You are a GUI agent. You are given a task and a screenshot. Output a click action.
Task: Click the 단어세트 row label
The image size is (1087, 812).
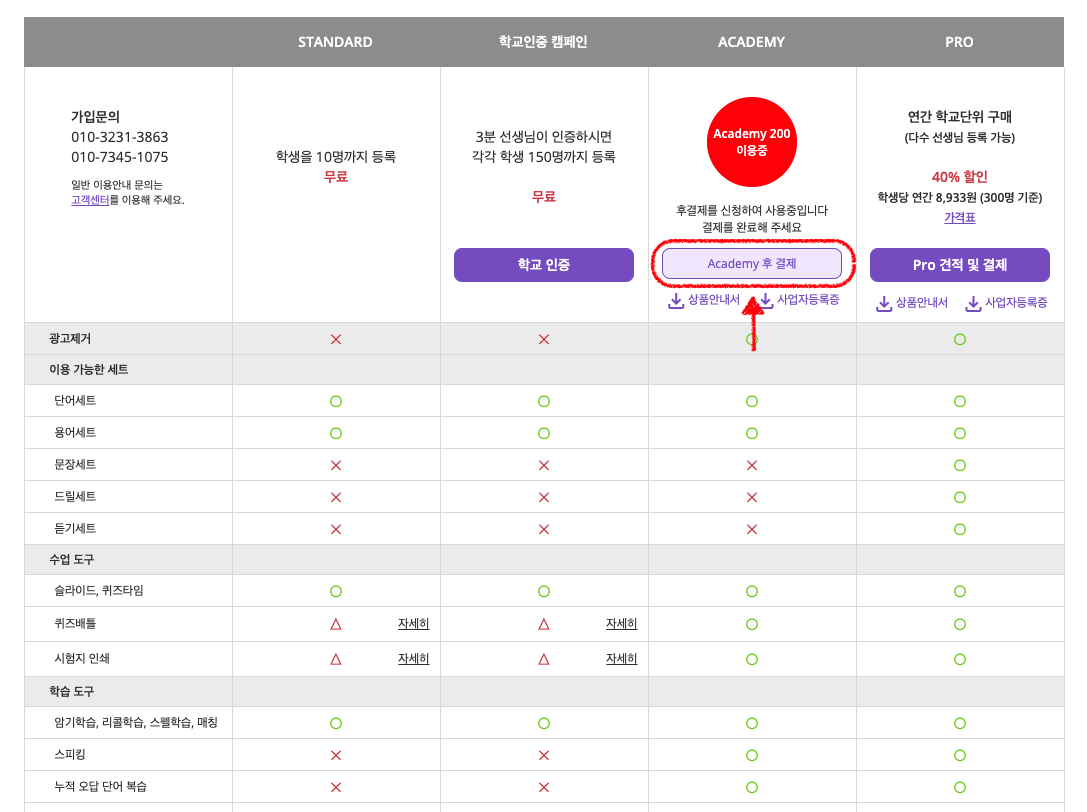click(x=75, y=401)
